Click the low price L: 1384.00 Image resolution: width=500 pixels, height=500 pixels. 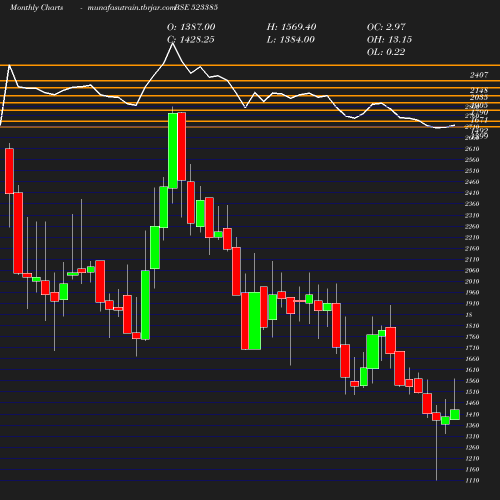(x=291, y=39)
